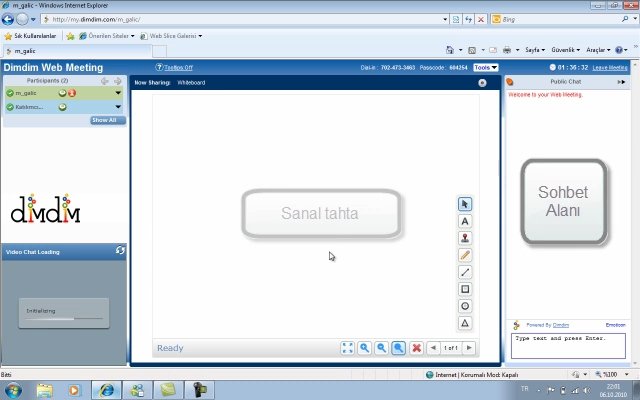Select the m_galic browser tab
This screenshot has height=400, width=640.
pyautogui.click(x=77, y=51)
